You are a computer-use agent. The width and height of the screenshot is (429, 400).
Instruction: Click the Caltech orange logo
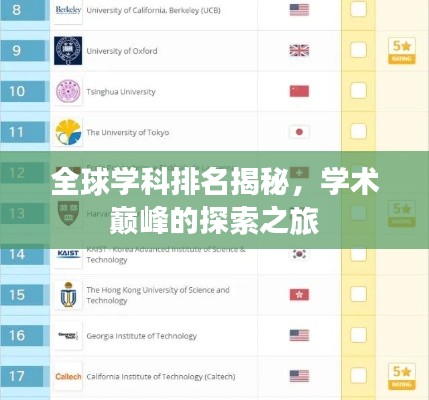tap(68, 376)
